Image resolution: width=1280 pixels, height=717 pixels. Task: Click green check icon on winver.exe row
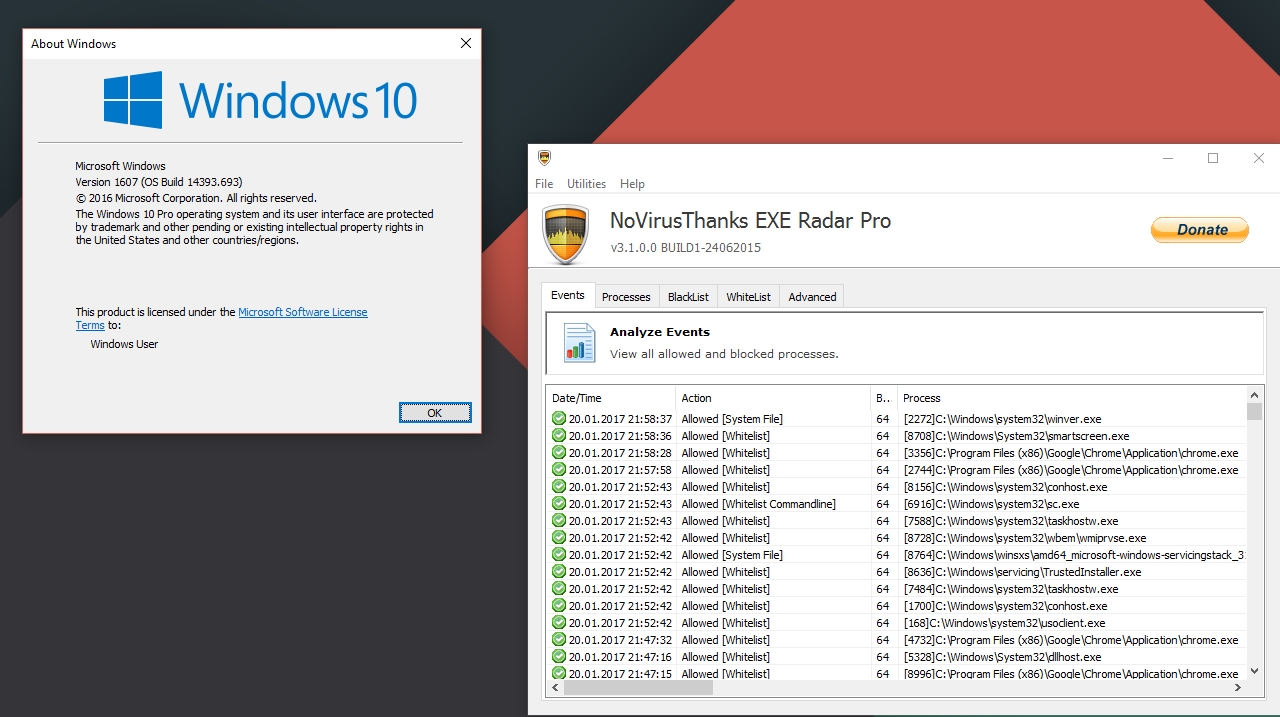pyautogui.click(x=559, y=419)
